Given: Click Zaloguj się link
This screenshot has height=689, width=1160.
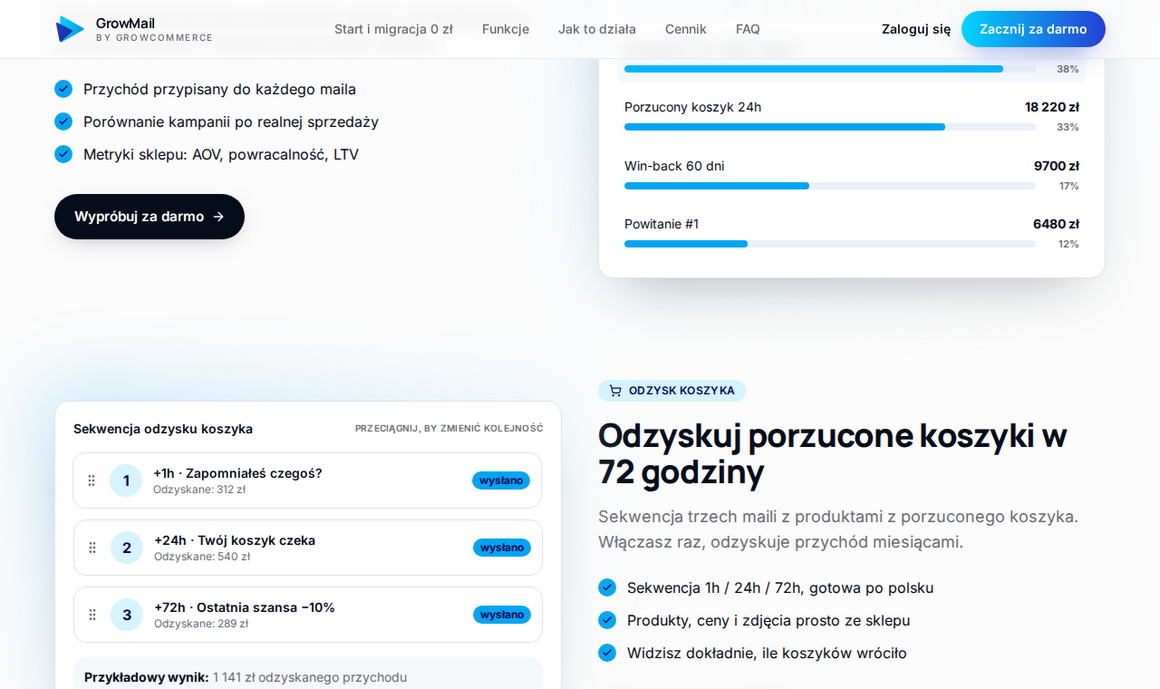Looking at the screenshot, I should (916, 29).
